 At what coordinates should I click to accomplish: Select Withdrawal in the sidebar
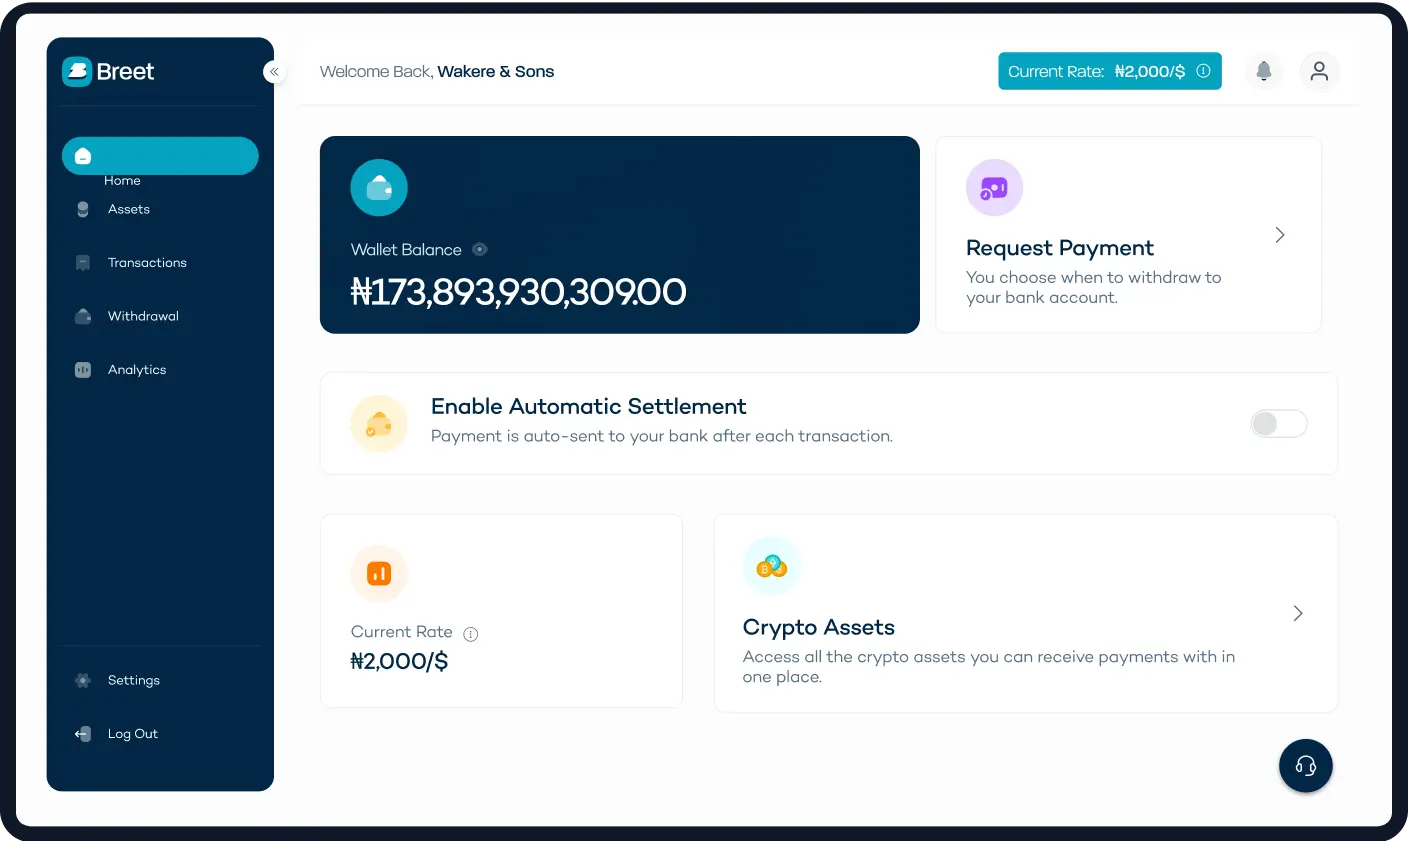143,316
